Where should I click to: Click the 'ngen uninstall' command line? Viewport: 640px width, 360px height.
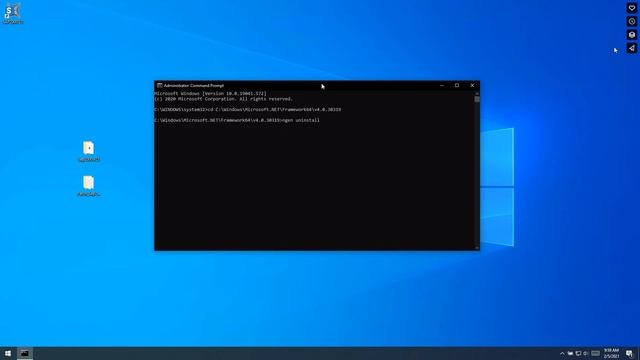tap(237, 120)
